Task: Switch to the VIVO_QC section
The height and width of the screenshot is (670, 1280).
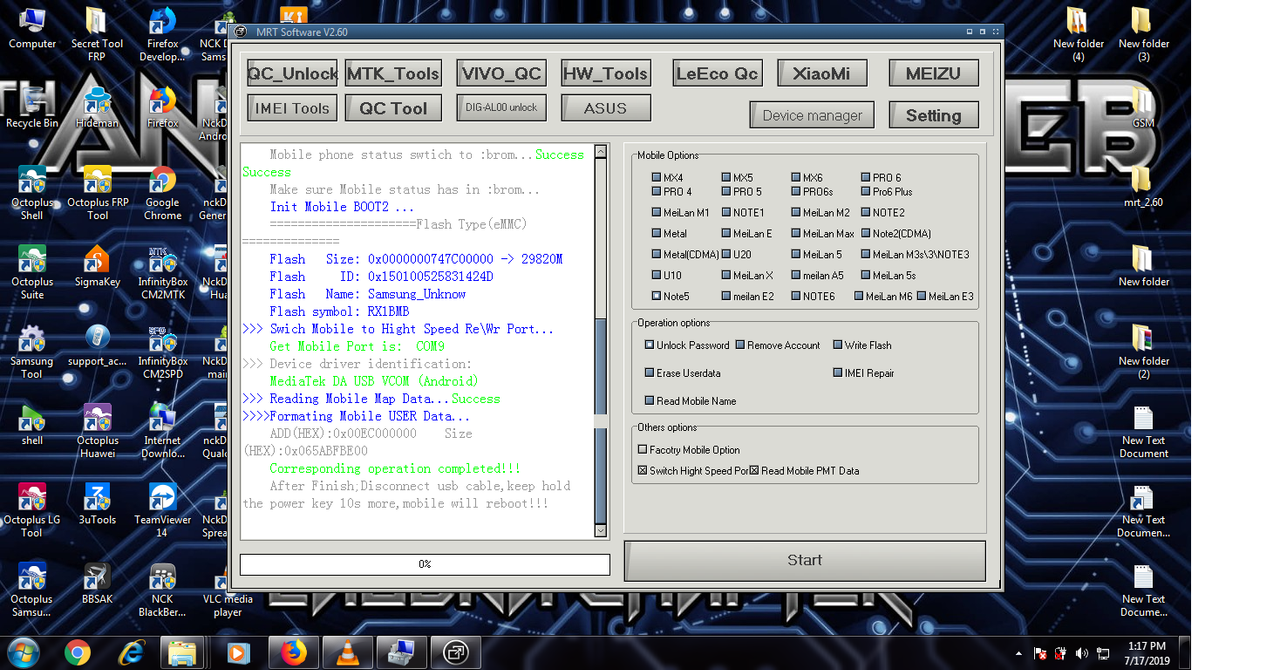Action: pos(501,73)
